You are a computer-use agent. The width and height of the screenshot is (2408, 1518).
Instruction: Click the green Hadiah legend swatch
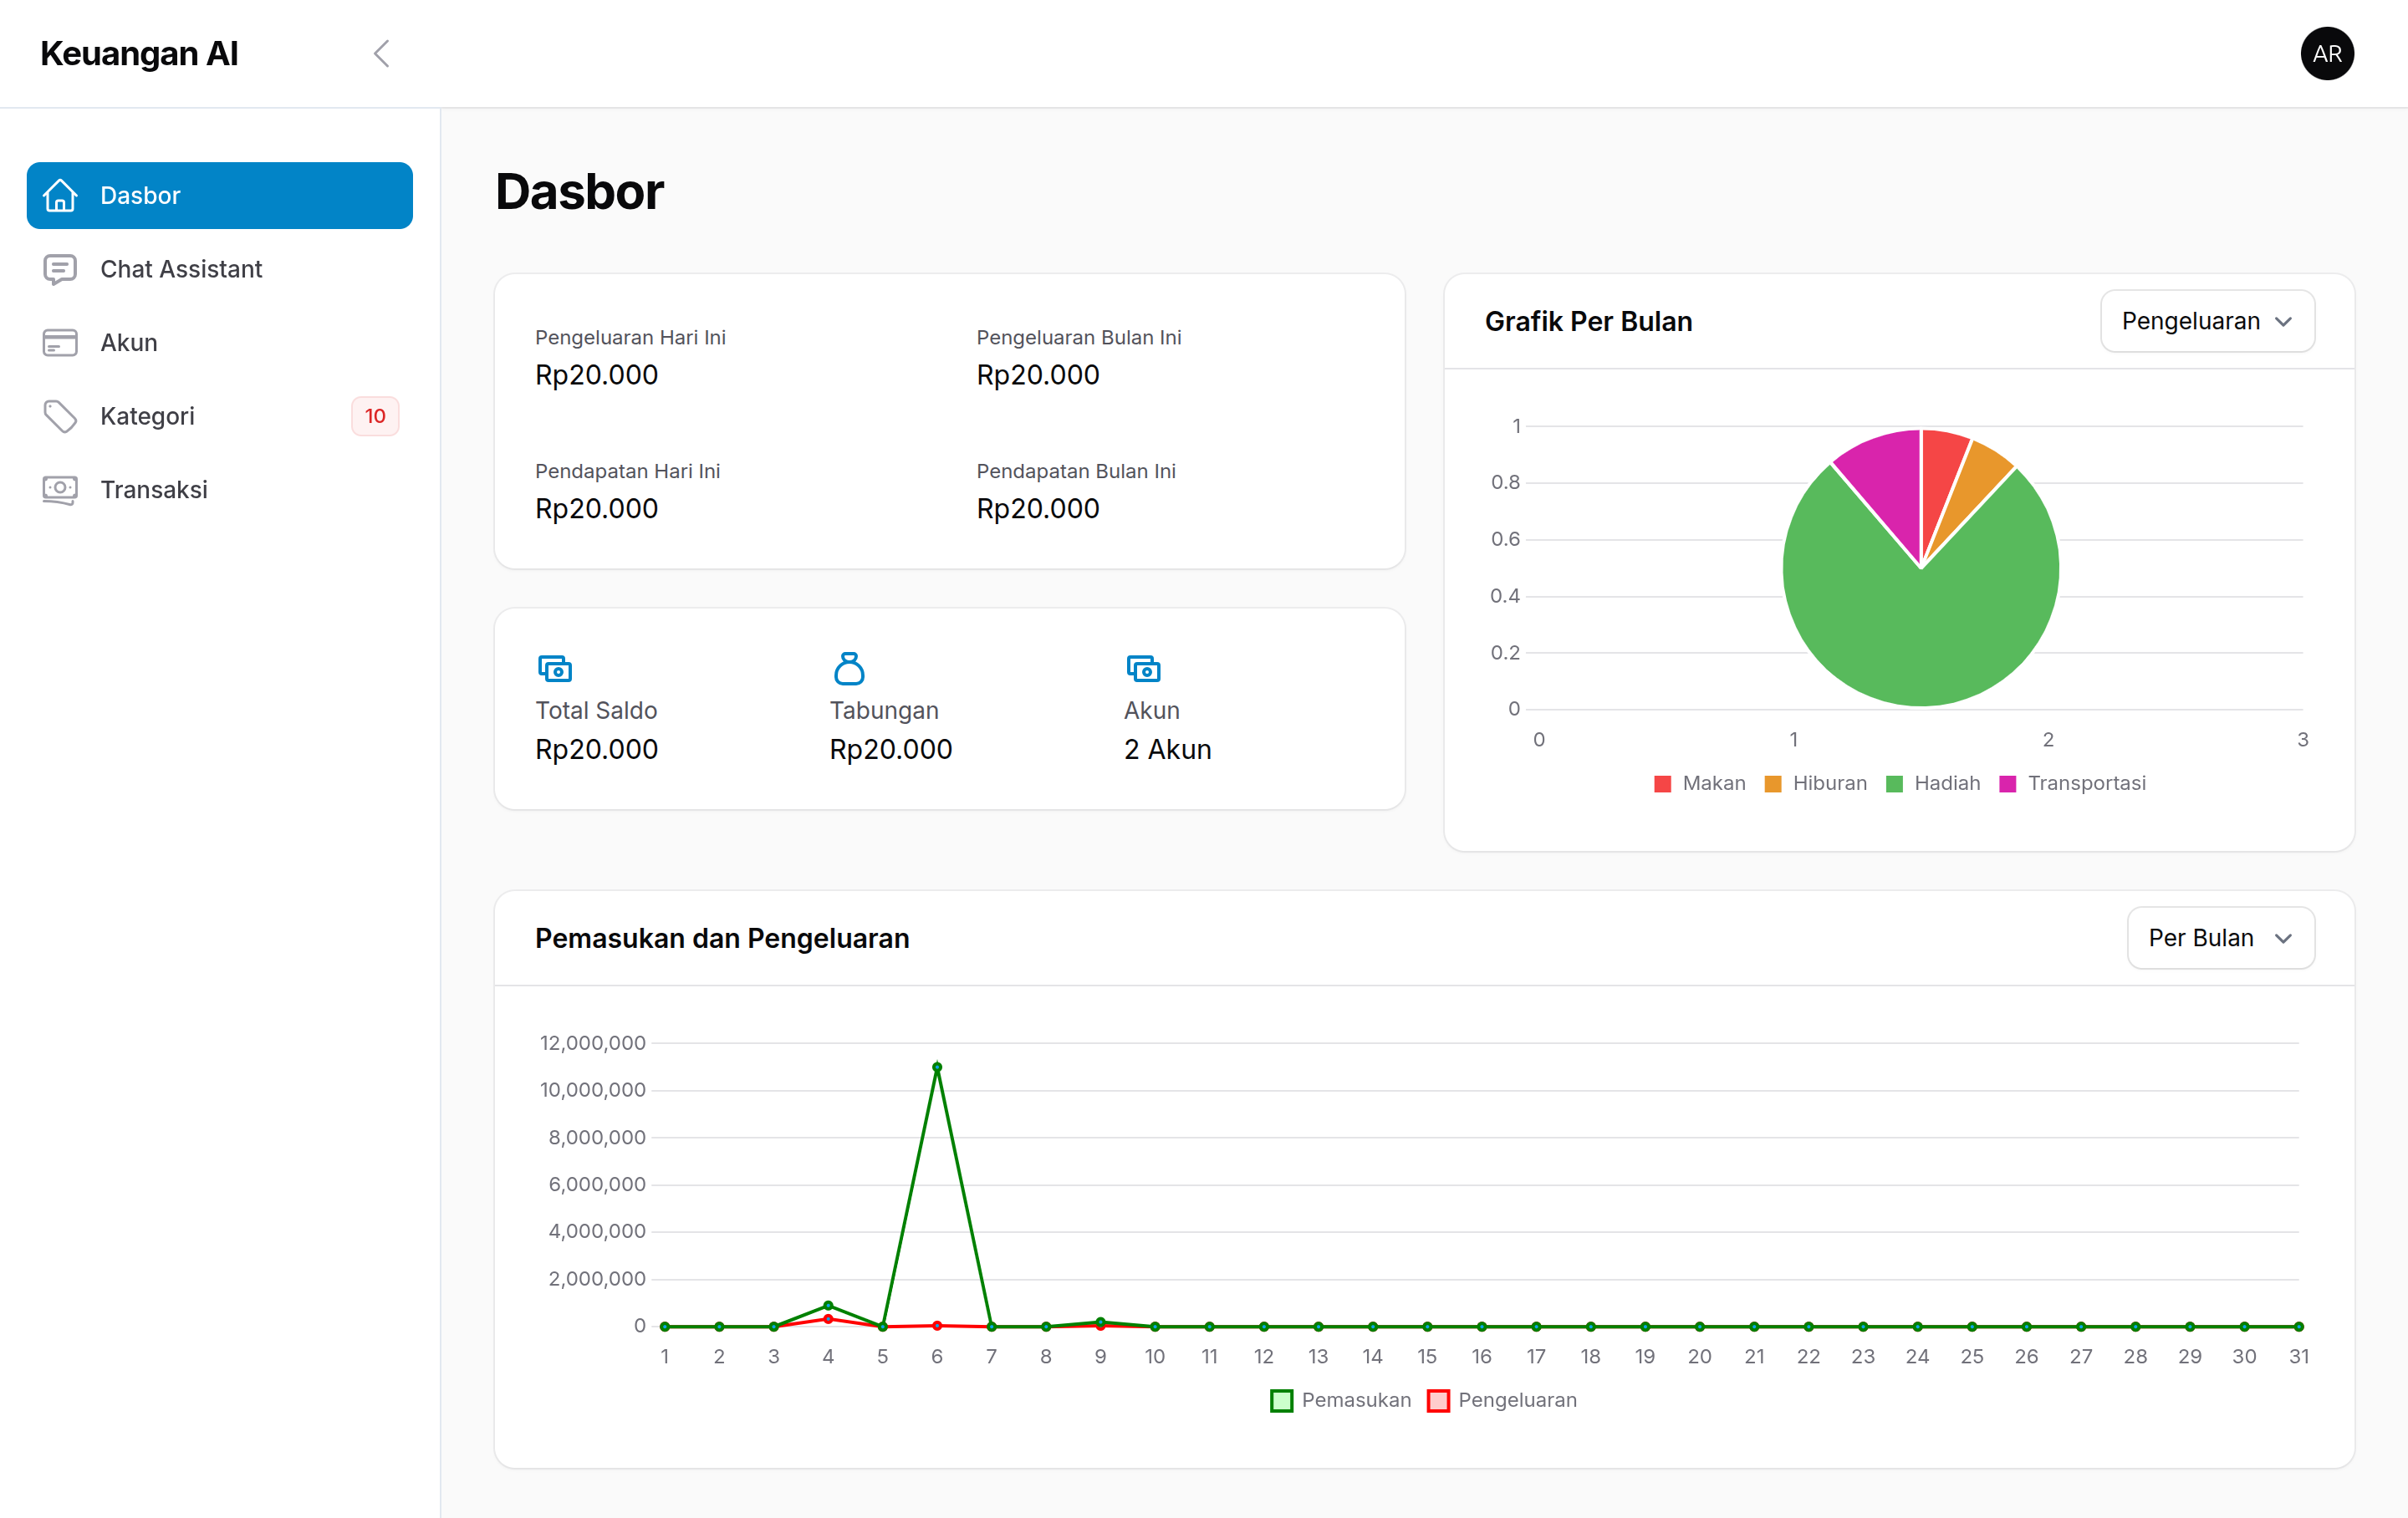[x=1894, y=783]
